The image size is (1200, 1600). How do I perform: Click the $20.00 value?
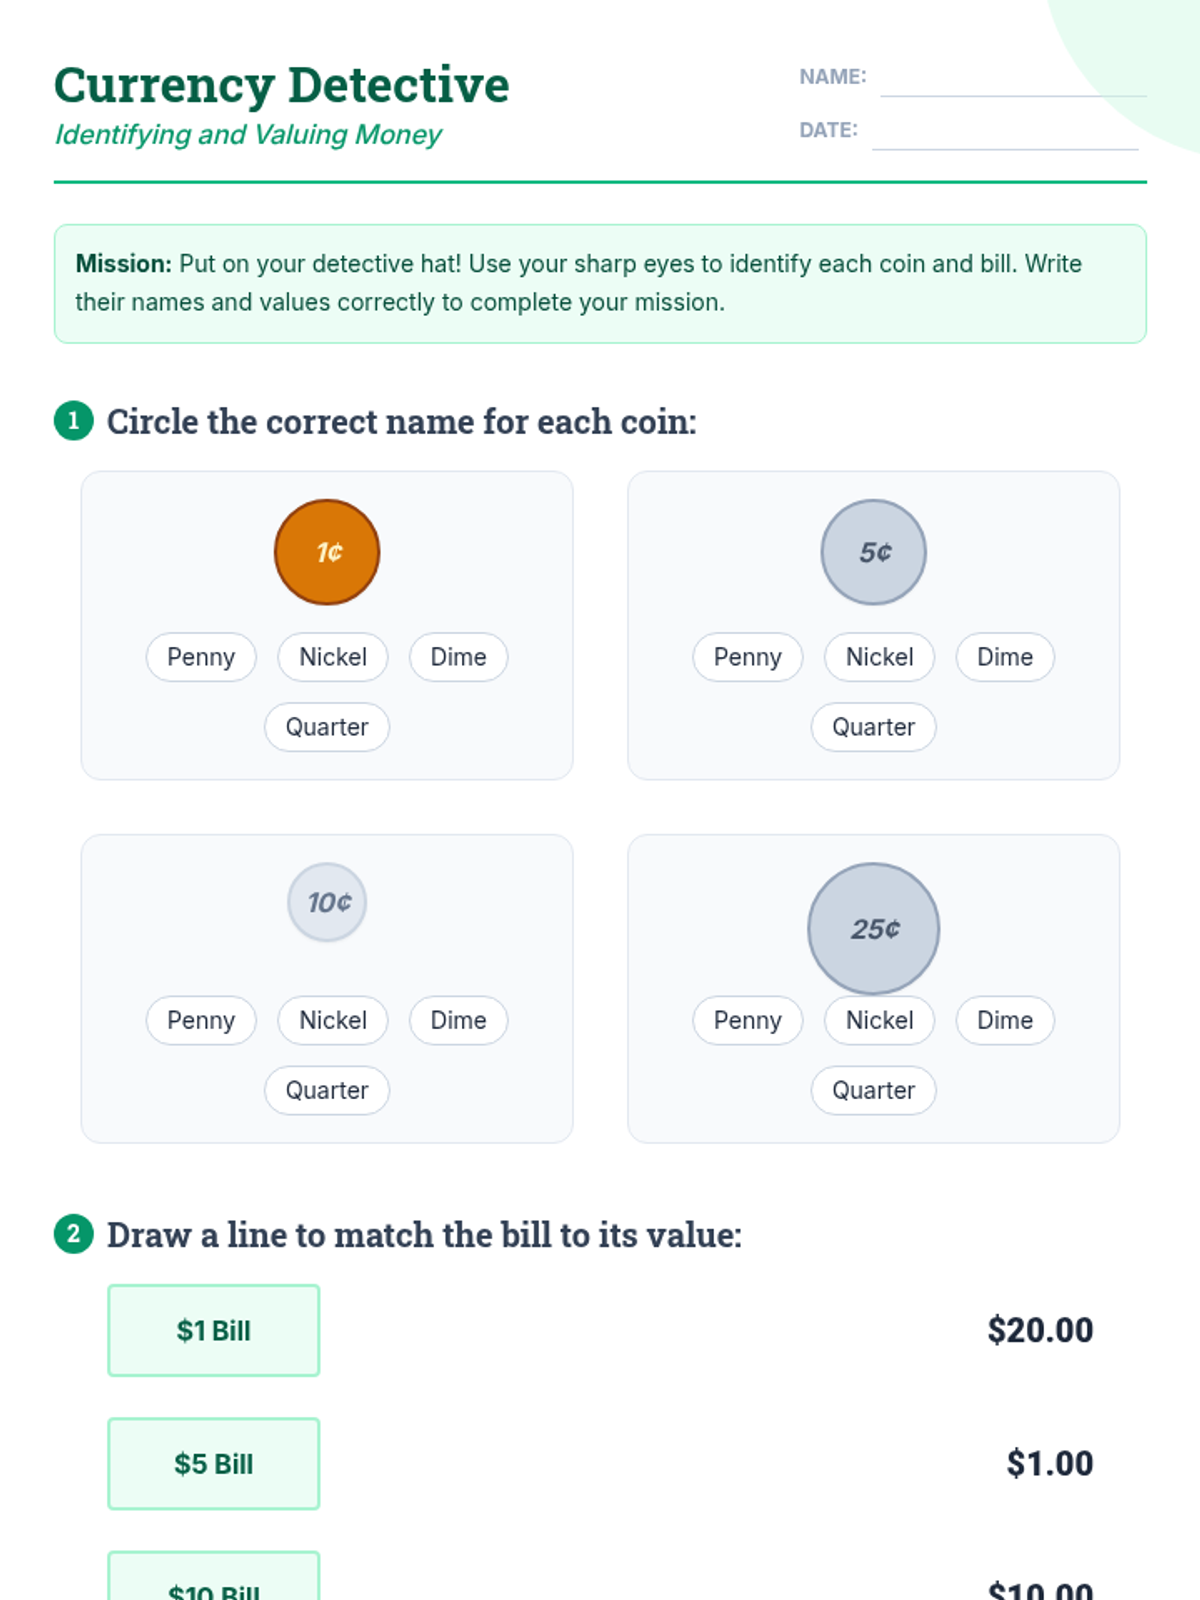pos(1040,1330)
